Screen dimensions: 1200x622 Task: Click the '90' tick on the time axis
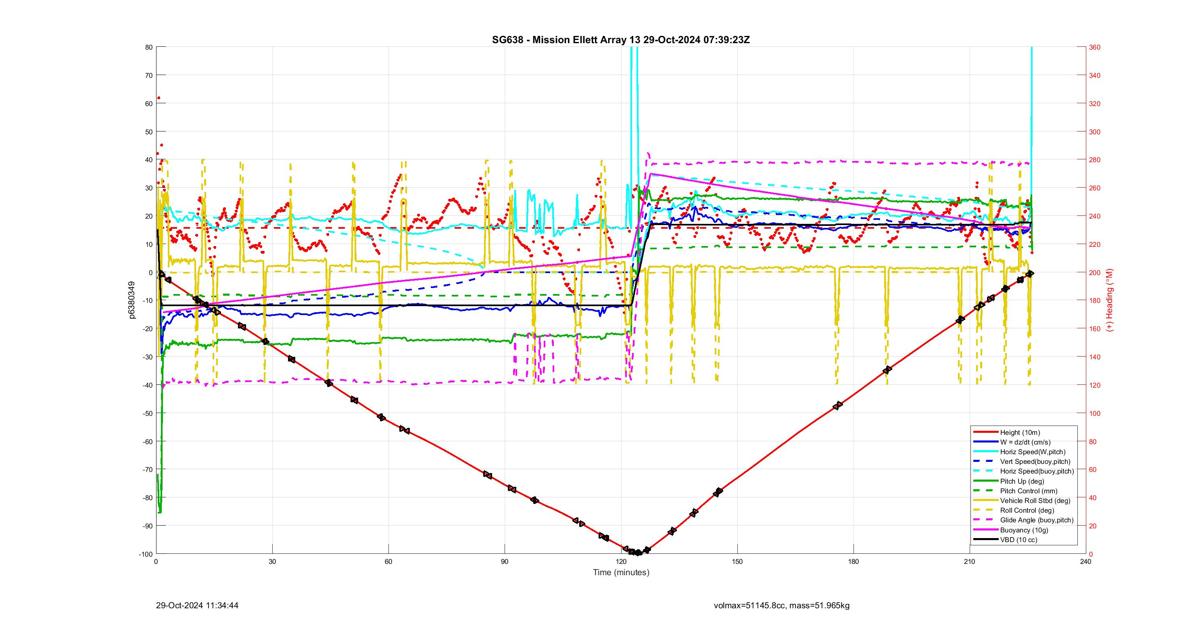[x=505, y=562]
